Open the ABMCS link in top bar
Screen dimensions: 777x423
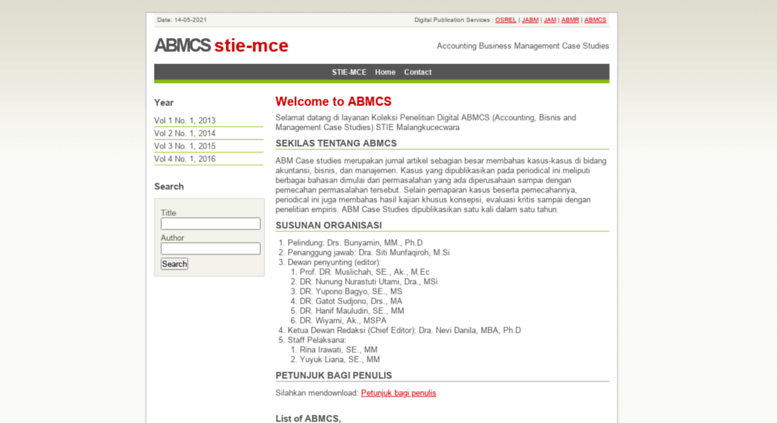tap(595, 20)
